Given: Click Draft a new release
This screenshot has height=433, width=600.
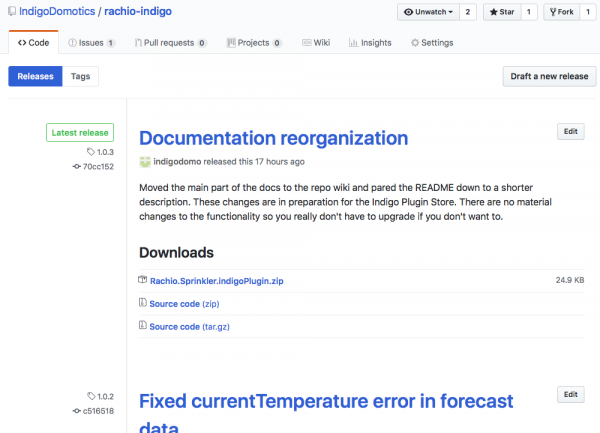Looking at the screenshot, I should click(549, 76).
